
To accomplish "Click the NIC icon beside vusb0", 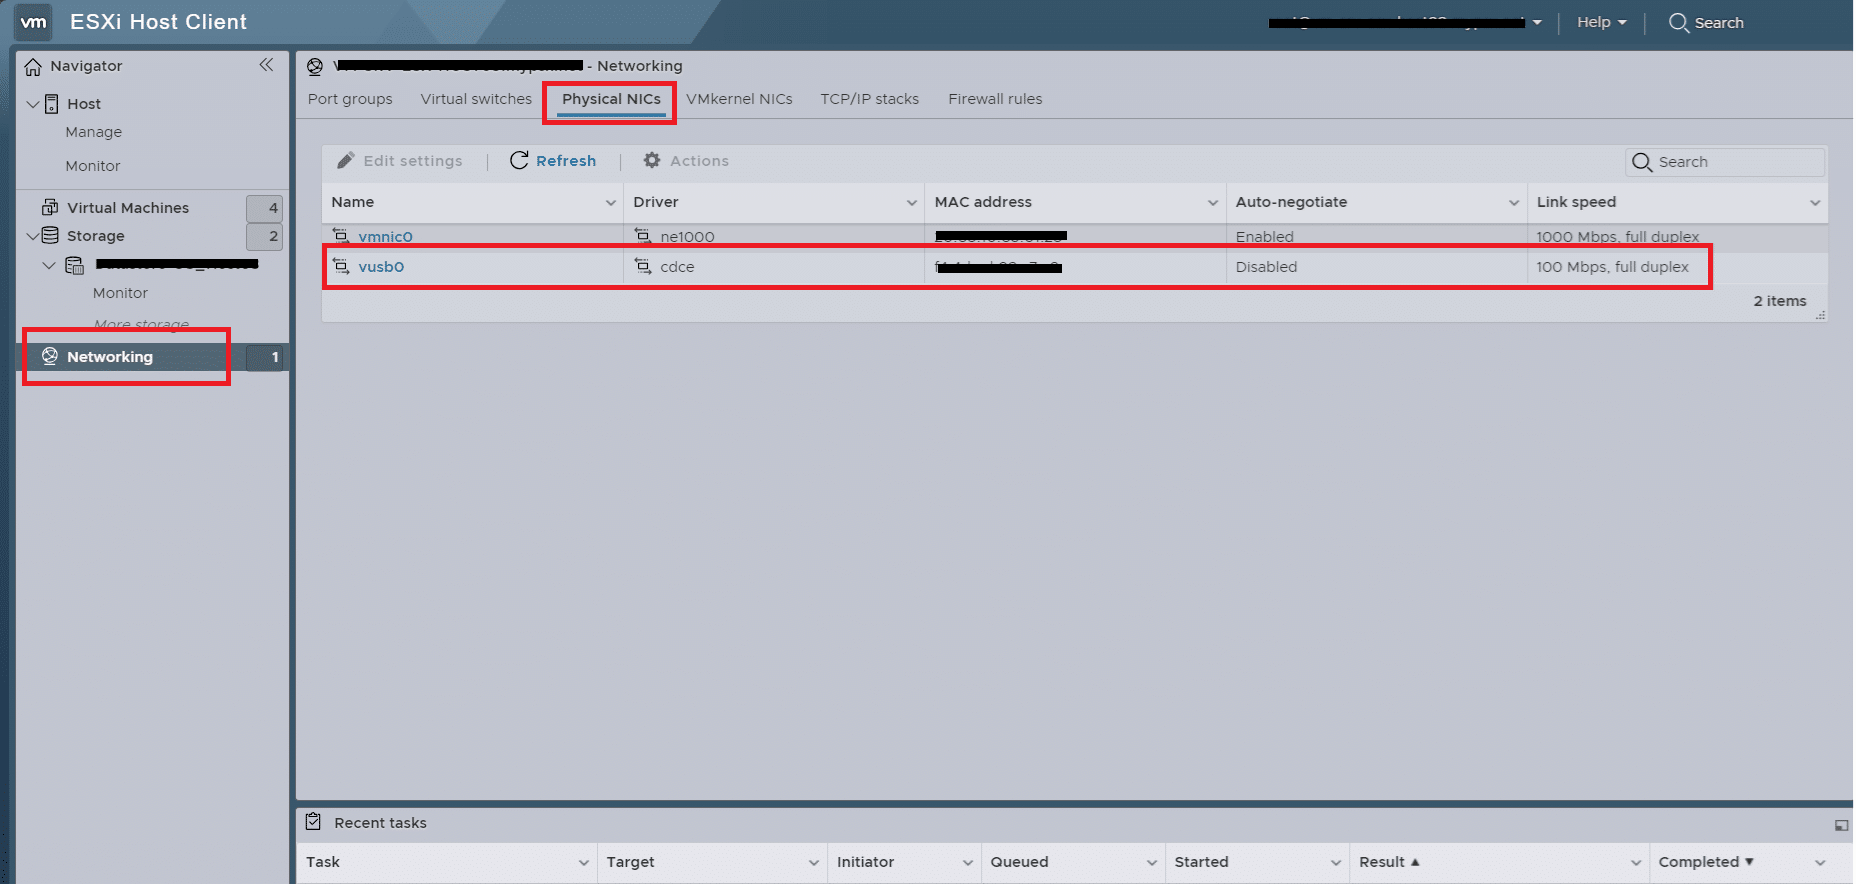I will pos(341,266).
